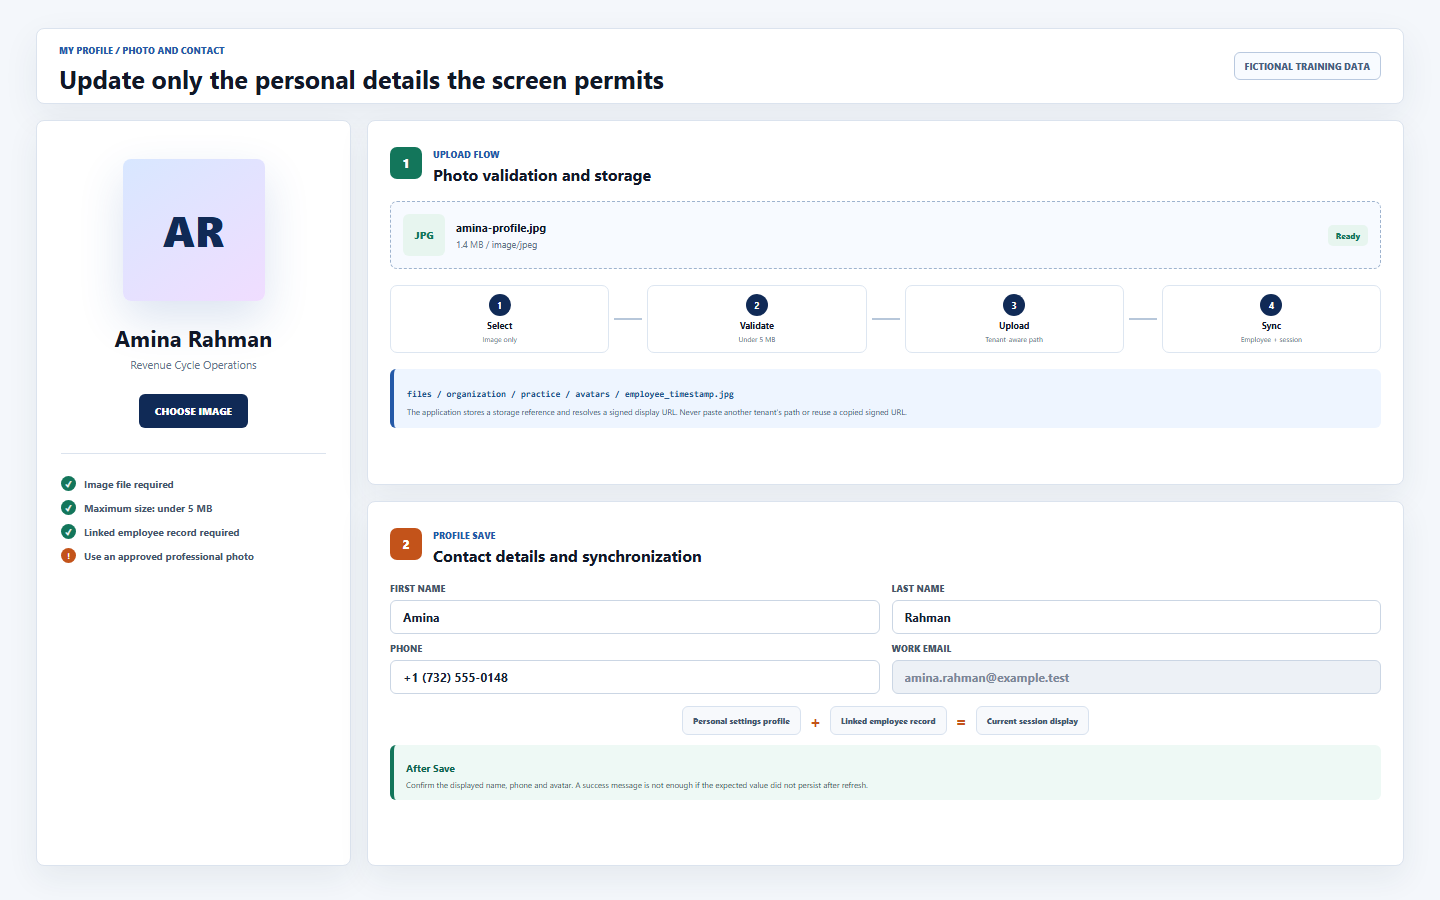The image size is (1440, 900).
Task: Focus the Phone input field
Action: (634, 677)
